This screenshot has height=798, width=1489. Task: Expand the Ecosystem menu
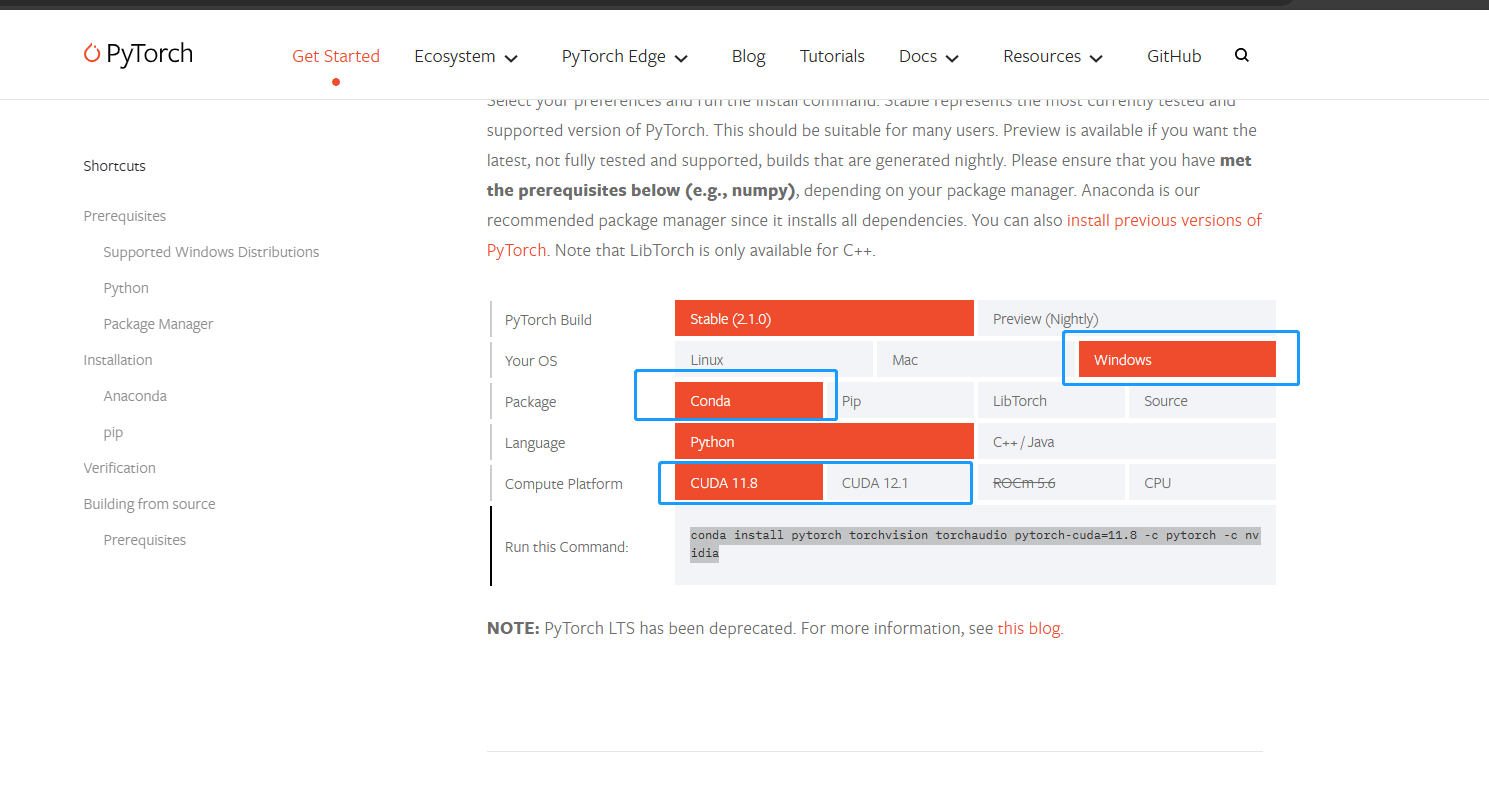tap(466, 57)
